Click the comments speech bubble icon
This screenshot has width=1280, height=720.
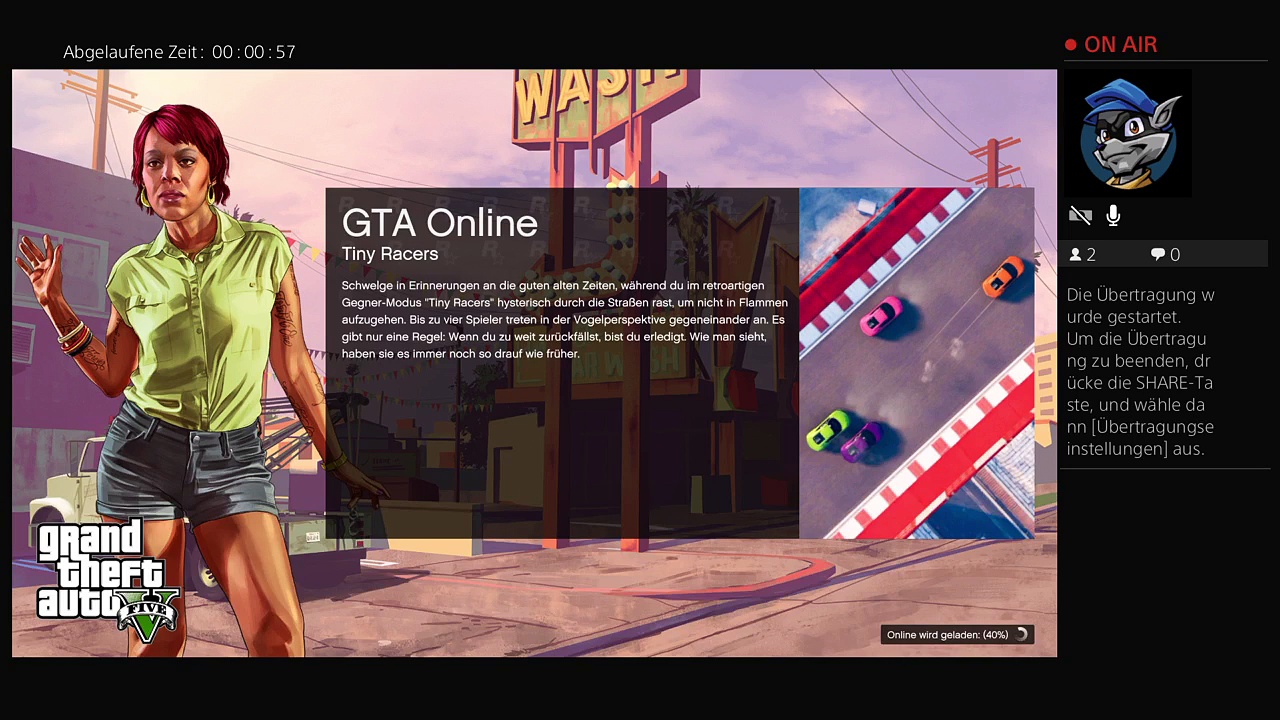[1158, 255]
